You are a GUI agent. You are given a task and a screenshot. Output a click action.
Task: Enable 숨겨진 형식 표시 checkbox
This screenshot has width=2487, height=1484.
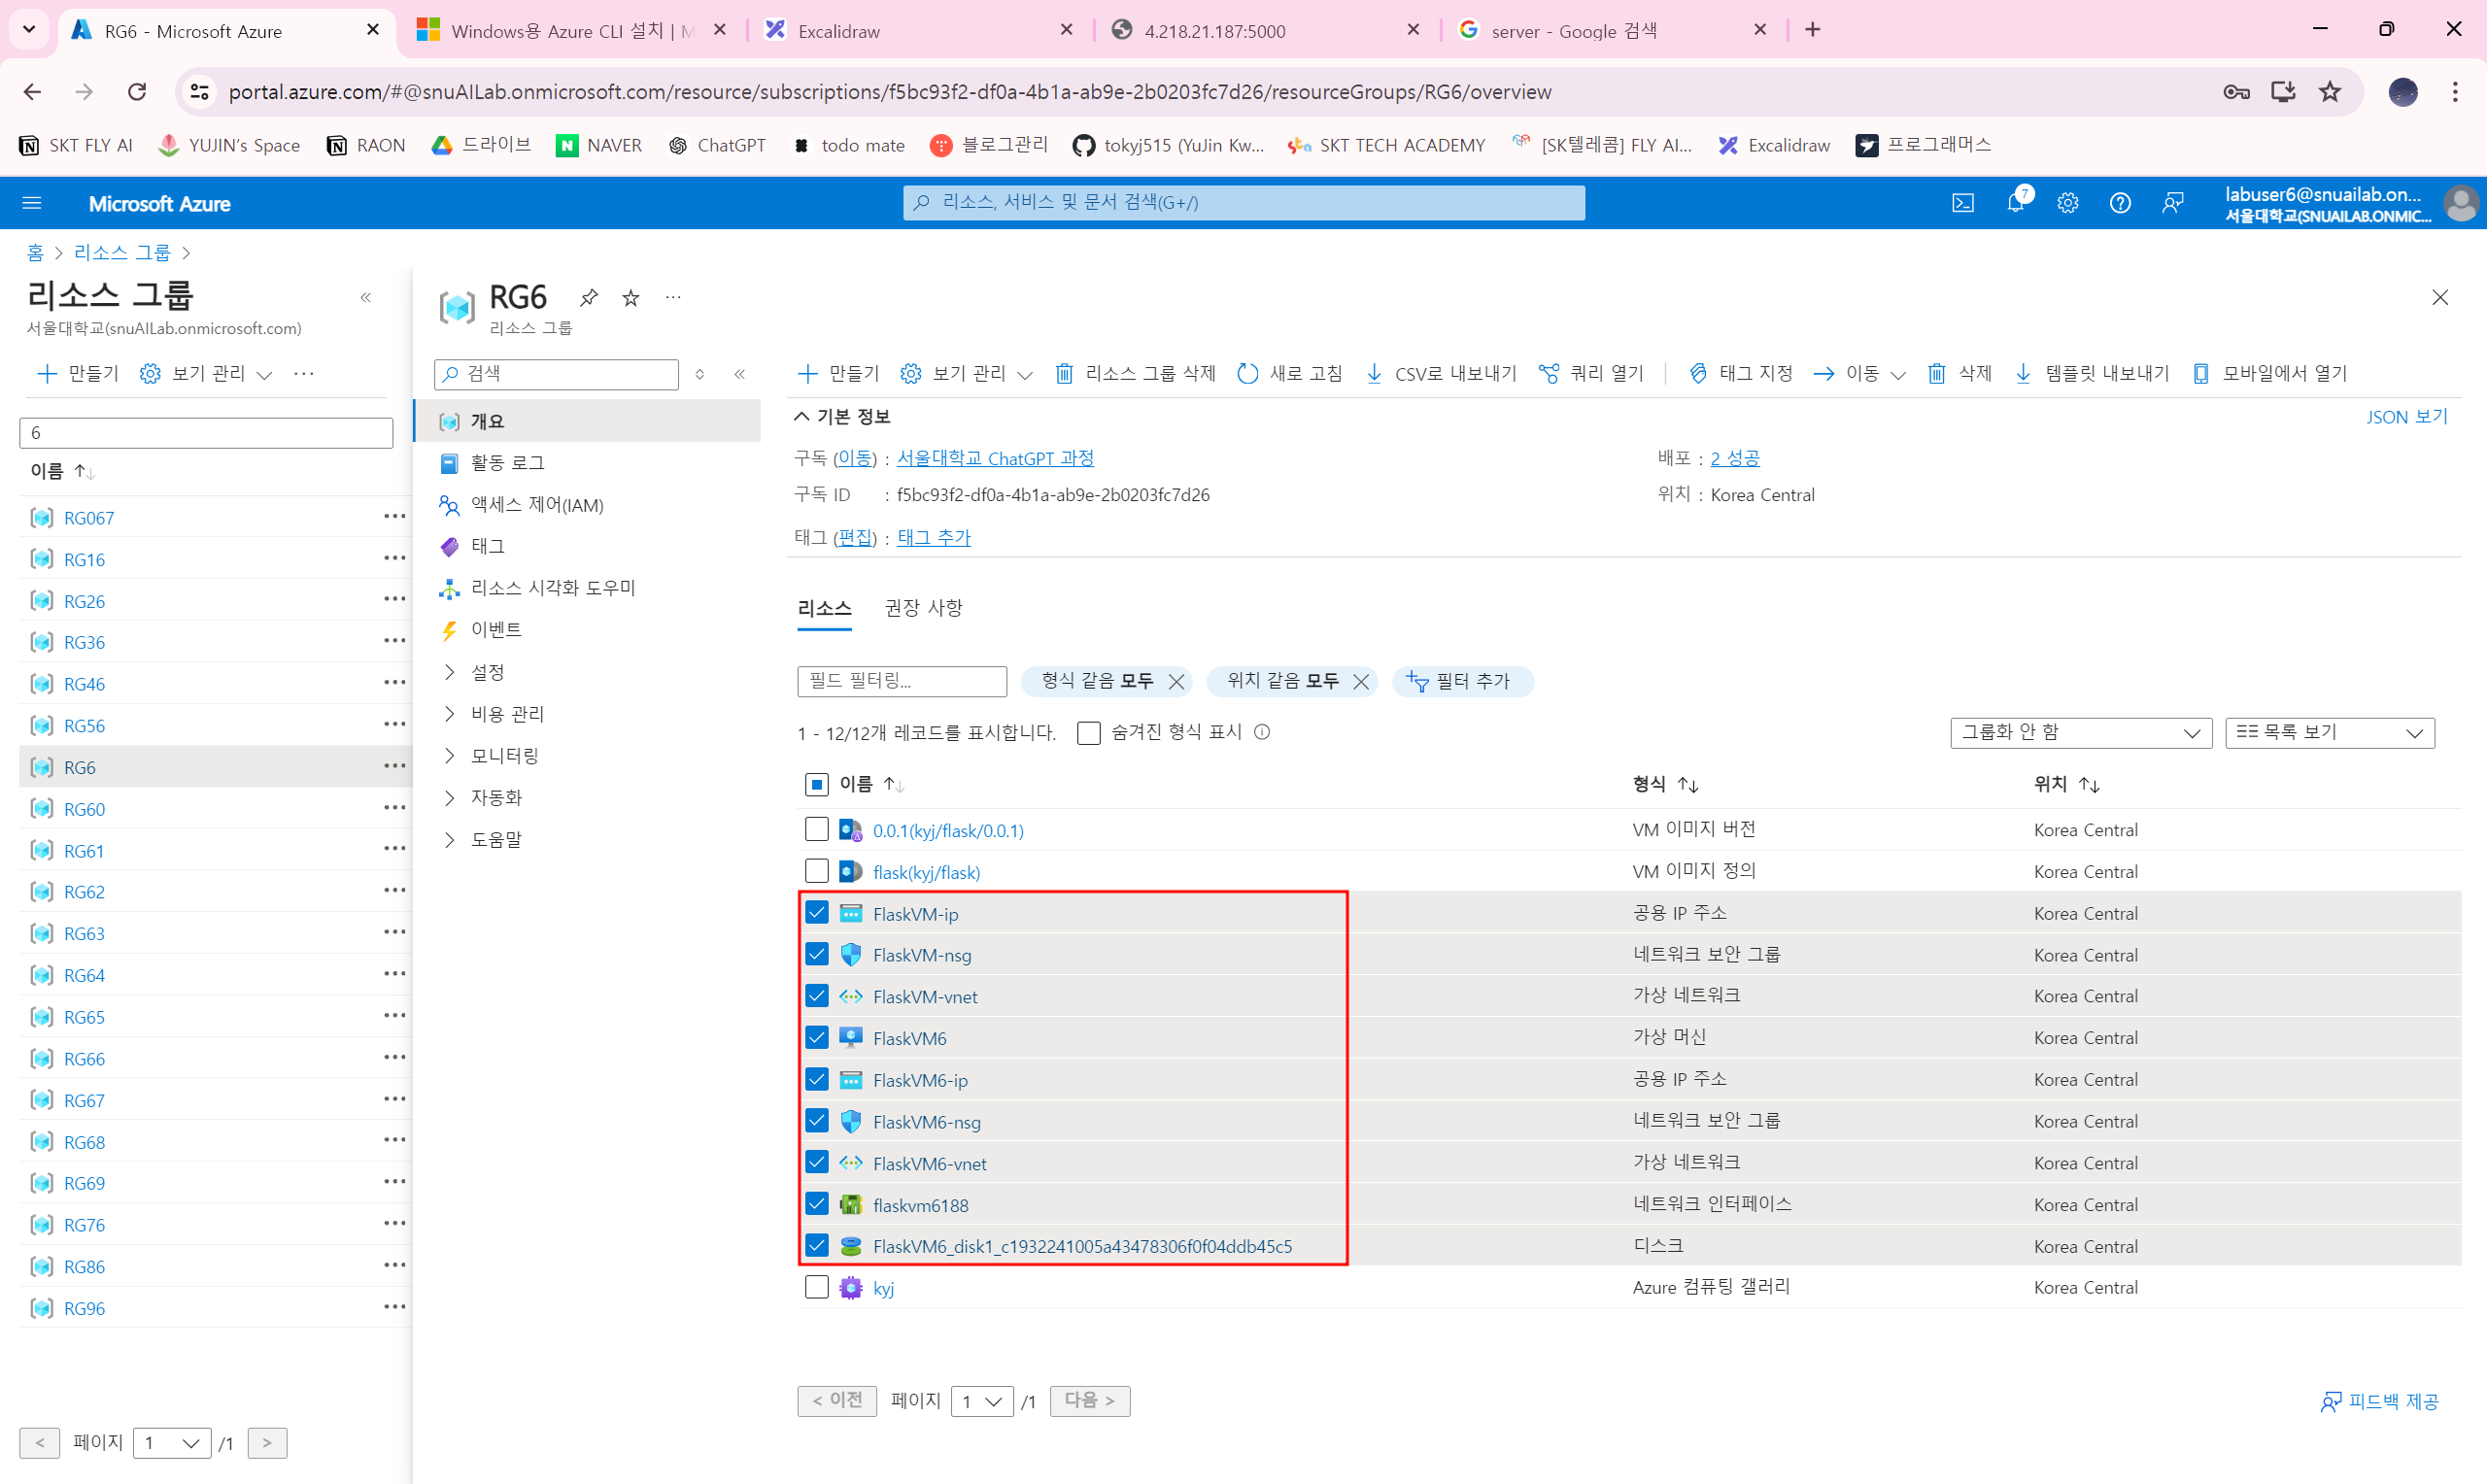click(x=1089, y=733)
